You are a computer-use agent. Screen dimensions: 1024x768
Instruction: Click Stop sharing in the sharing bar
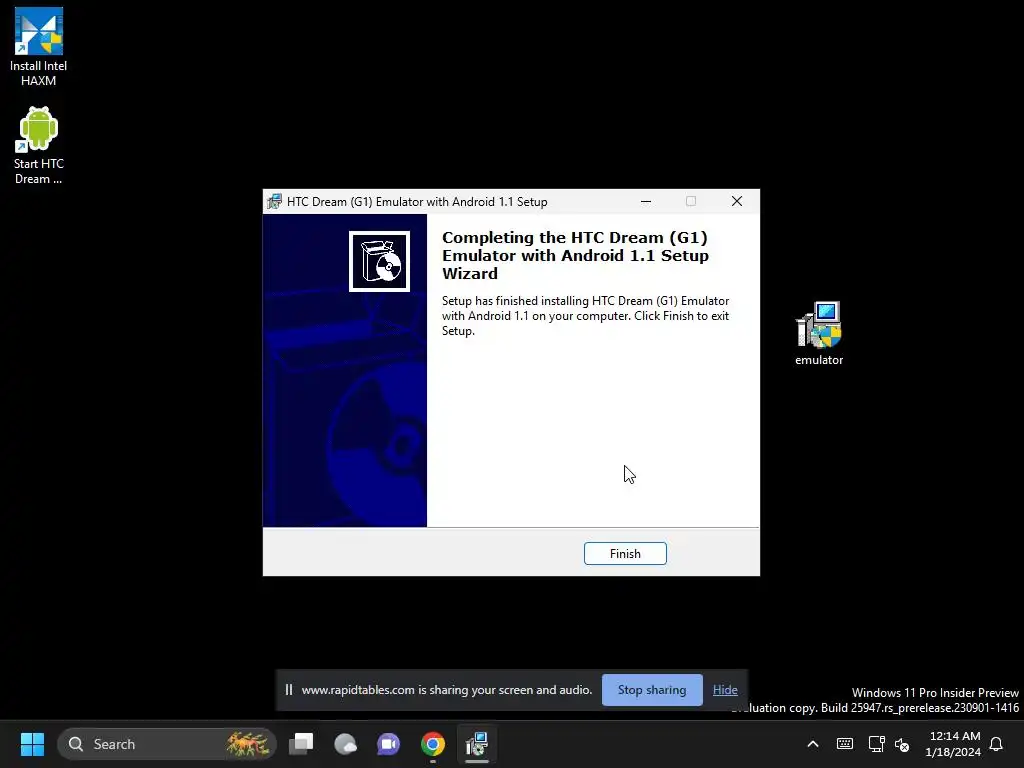[x=652, y=690]
